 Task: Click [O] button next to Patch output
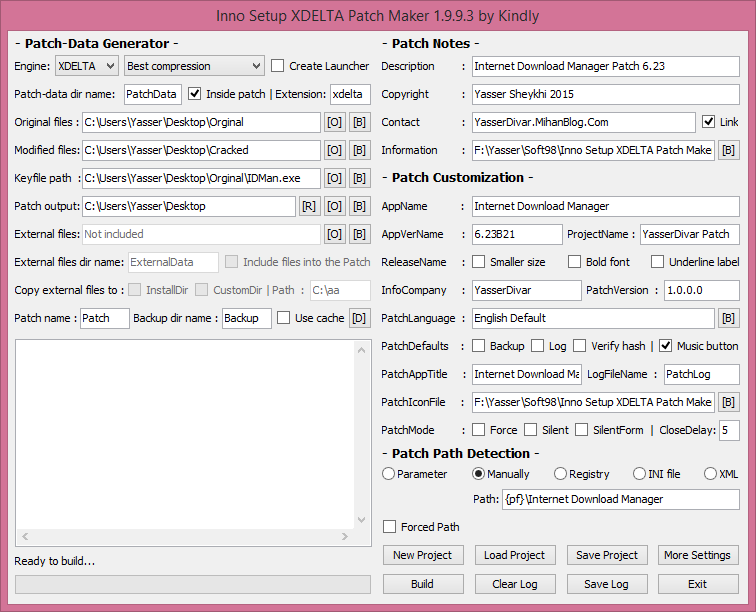click(335, 206)
